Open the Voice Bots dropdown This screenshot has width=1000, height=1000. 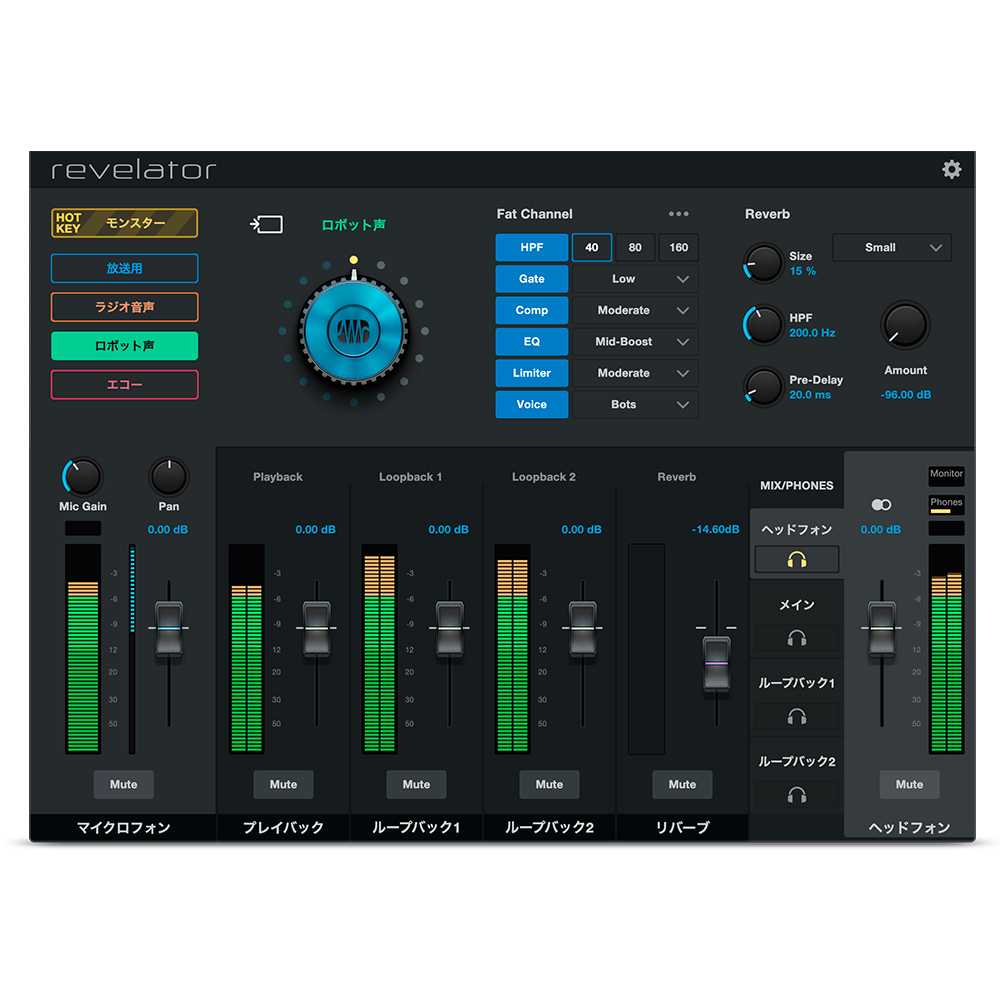pyautogui.click(x=635, y=404)
